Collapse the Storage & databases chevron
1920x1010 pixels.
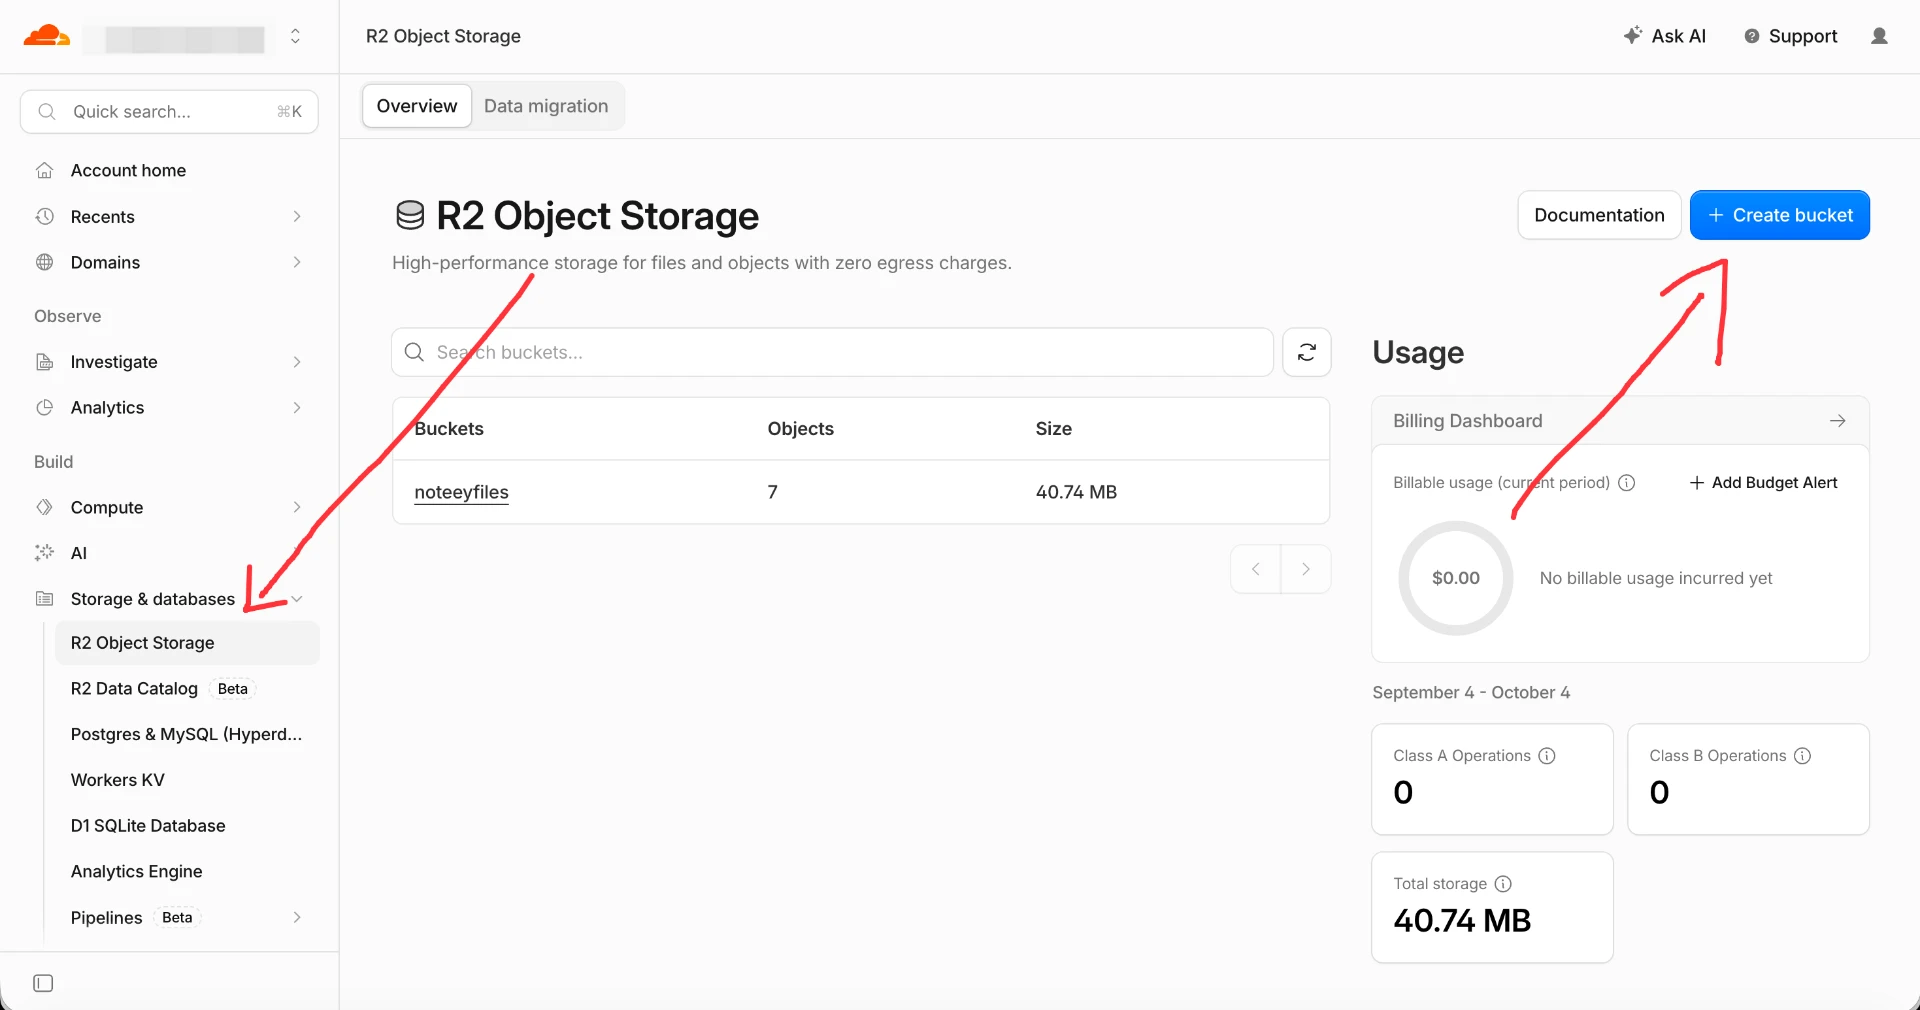click(x=297, y=599)
